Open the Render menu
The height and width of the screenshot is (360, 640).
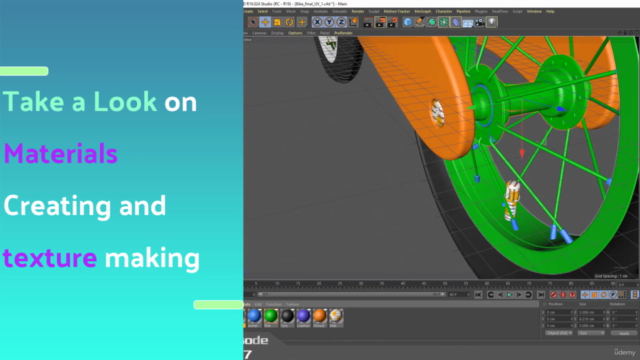pyautogui.click(x=358, y=11)
